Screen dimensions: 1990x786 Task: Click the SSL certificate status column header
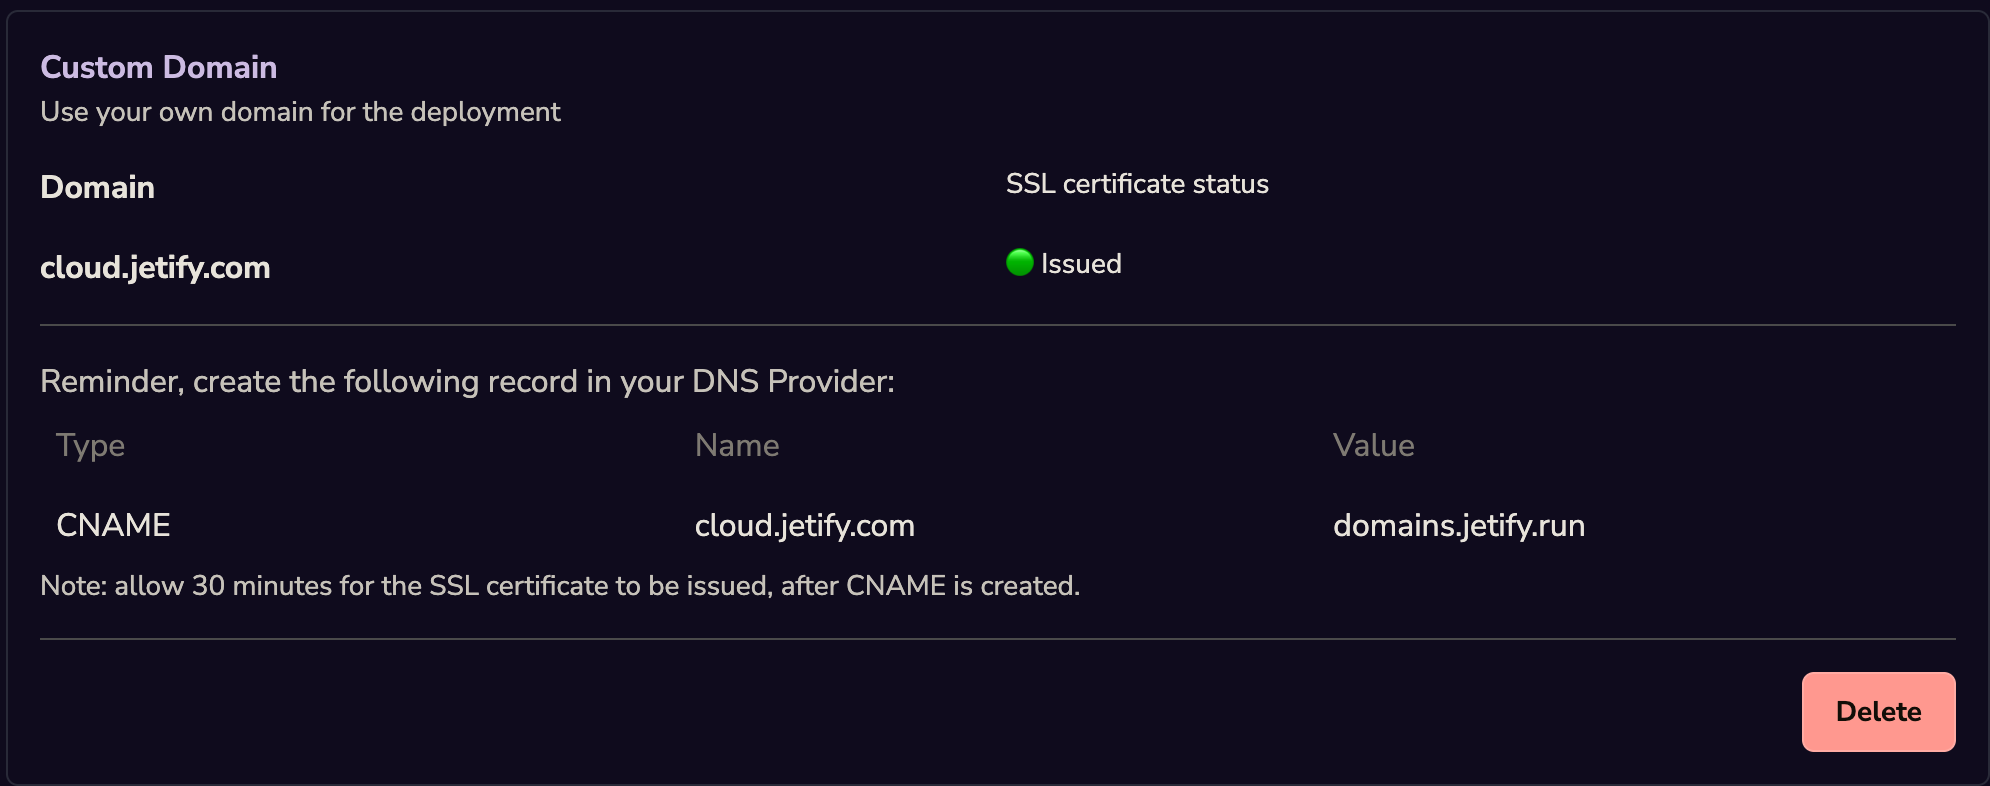click(x=1138, y=183)
